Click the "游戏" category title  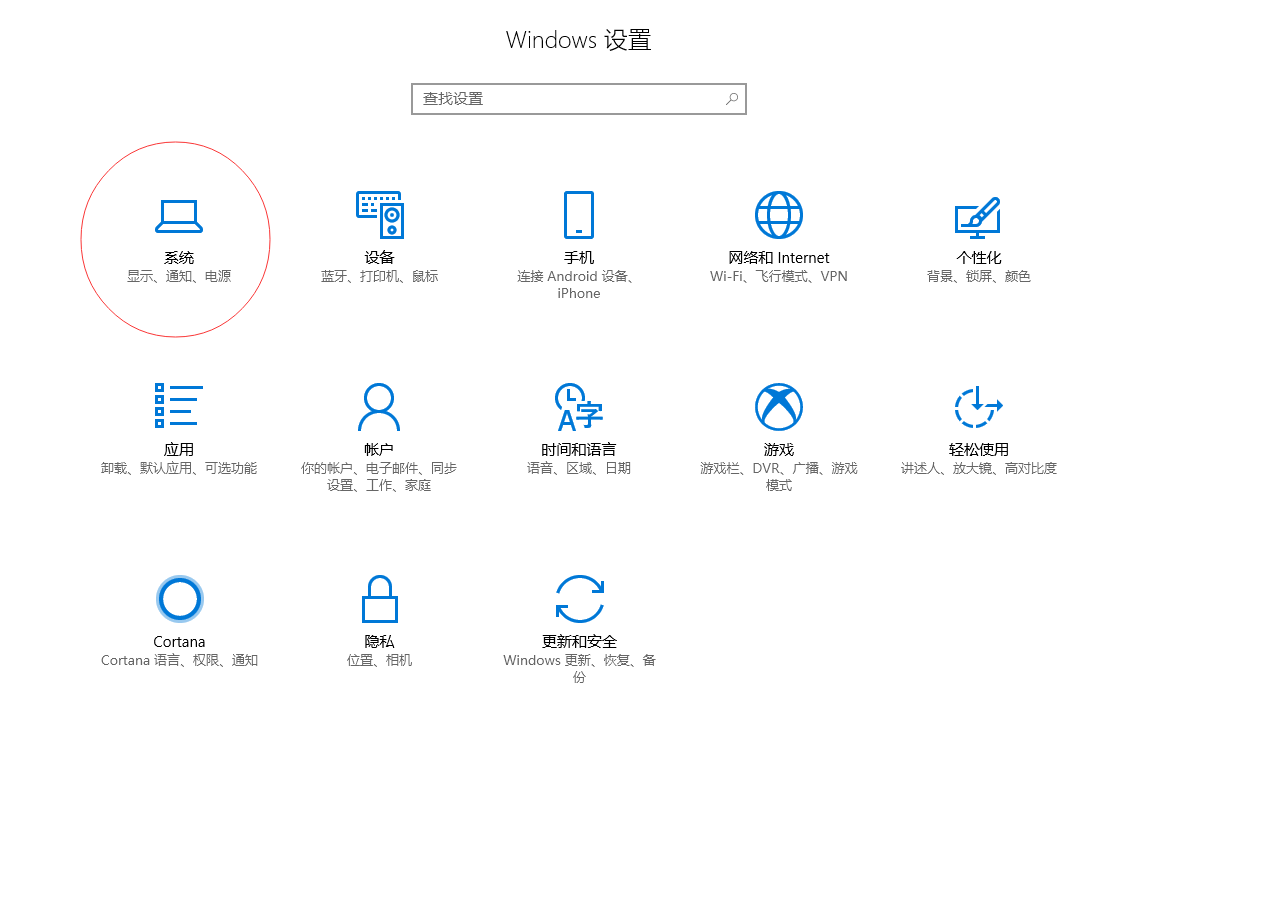[779, 450]
